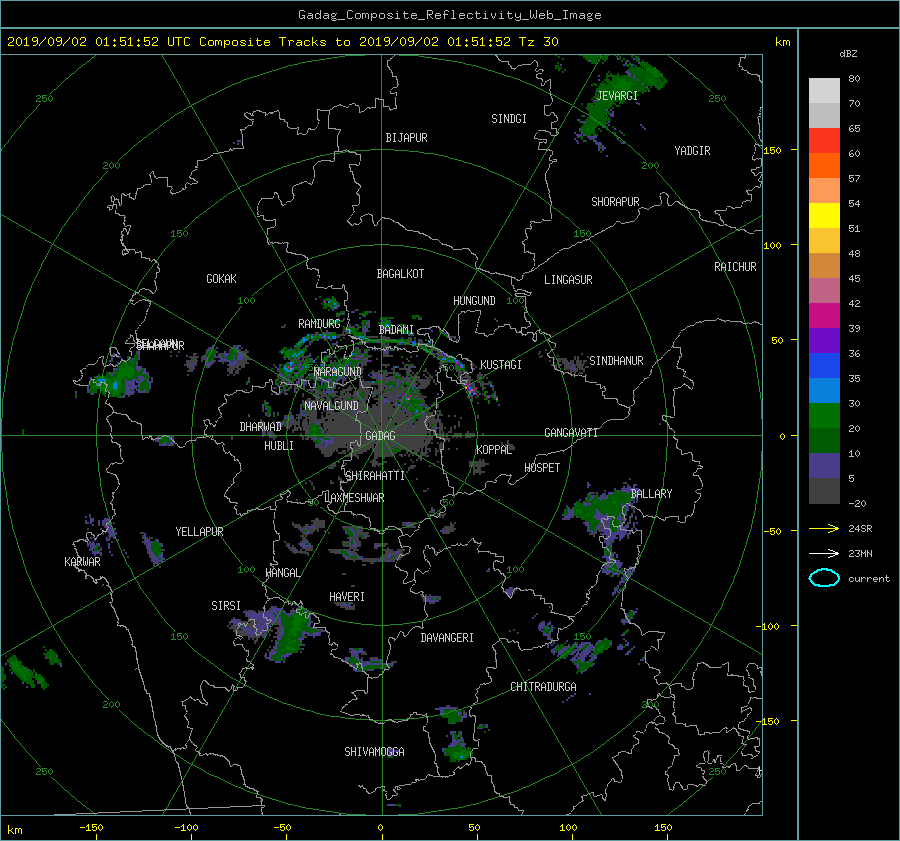
Task: Click the Gadag_Composite_Reflectivity_Web_Image title
Action: click(x=449, y=15)
